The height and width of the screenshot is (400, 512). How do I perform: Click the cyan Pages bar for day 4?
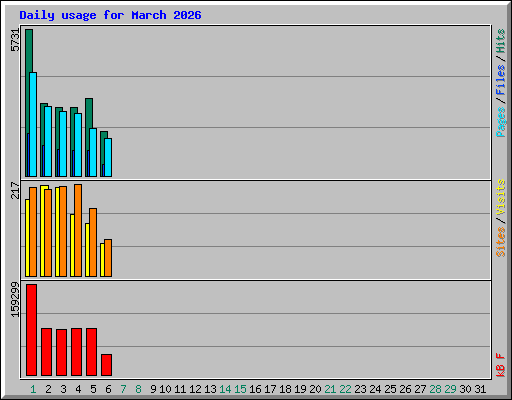tap(78, 145)
